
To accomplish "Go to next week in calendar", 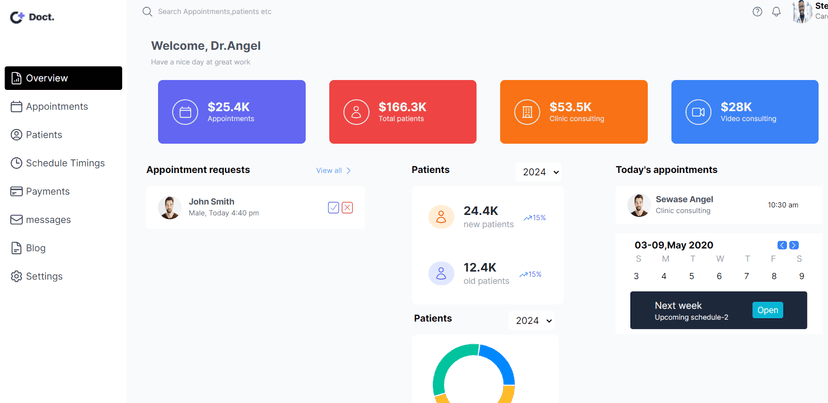I will [794, 245].
